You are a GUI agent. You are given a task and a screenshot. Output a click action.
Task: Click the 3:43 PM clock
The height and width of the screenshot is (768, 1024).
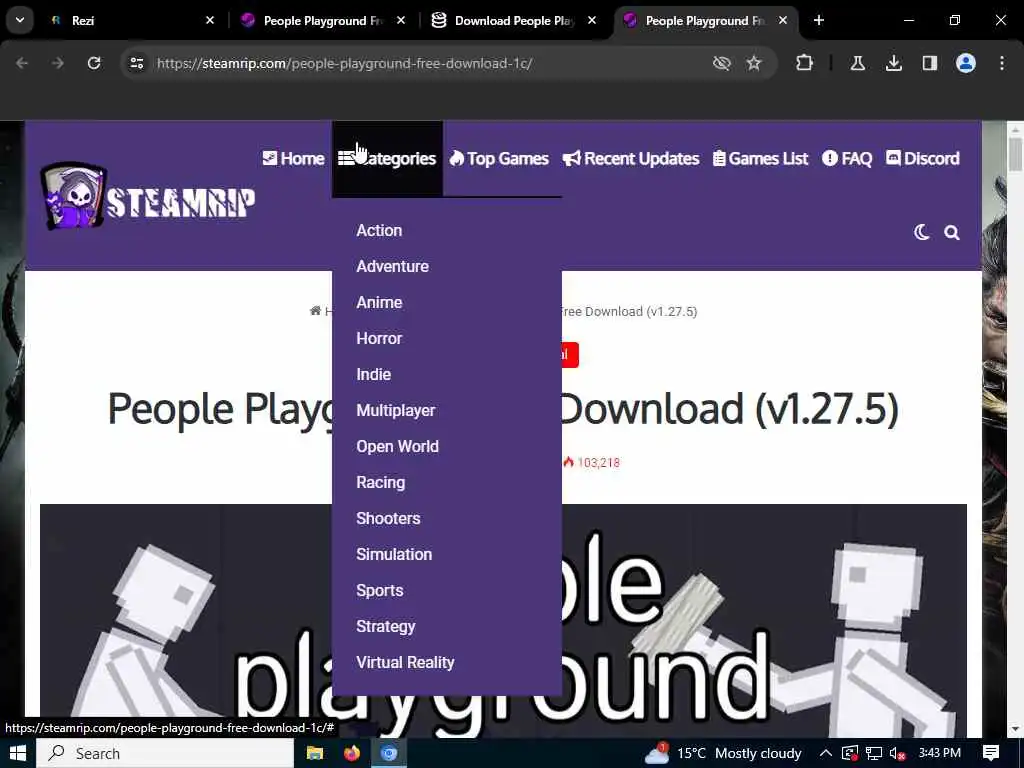tap(940, 753)
